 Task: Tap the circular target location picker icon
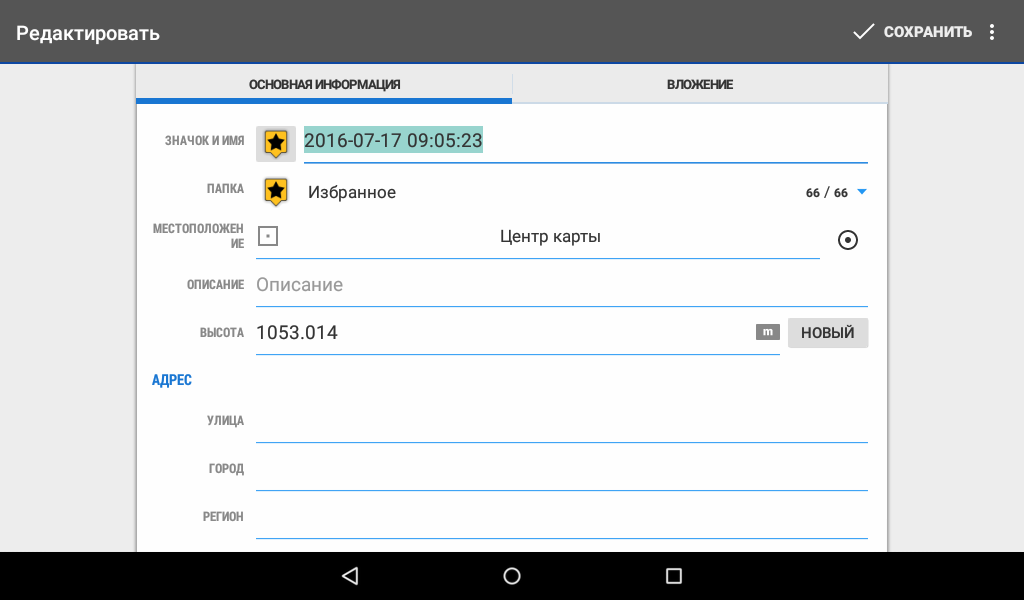pyautogui.click(x=847, y=240)
